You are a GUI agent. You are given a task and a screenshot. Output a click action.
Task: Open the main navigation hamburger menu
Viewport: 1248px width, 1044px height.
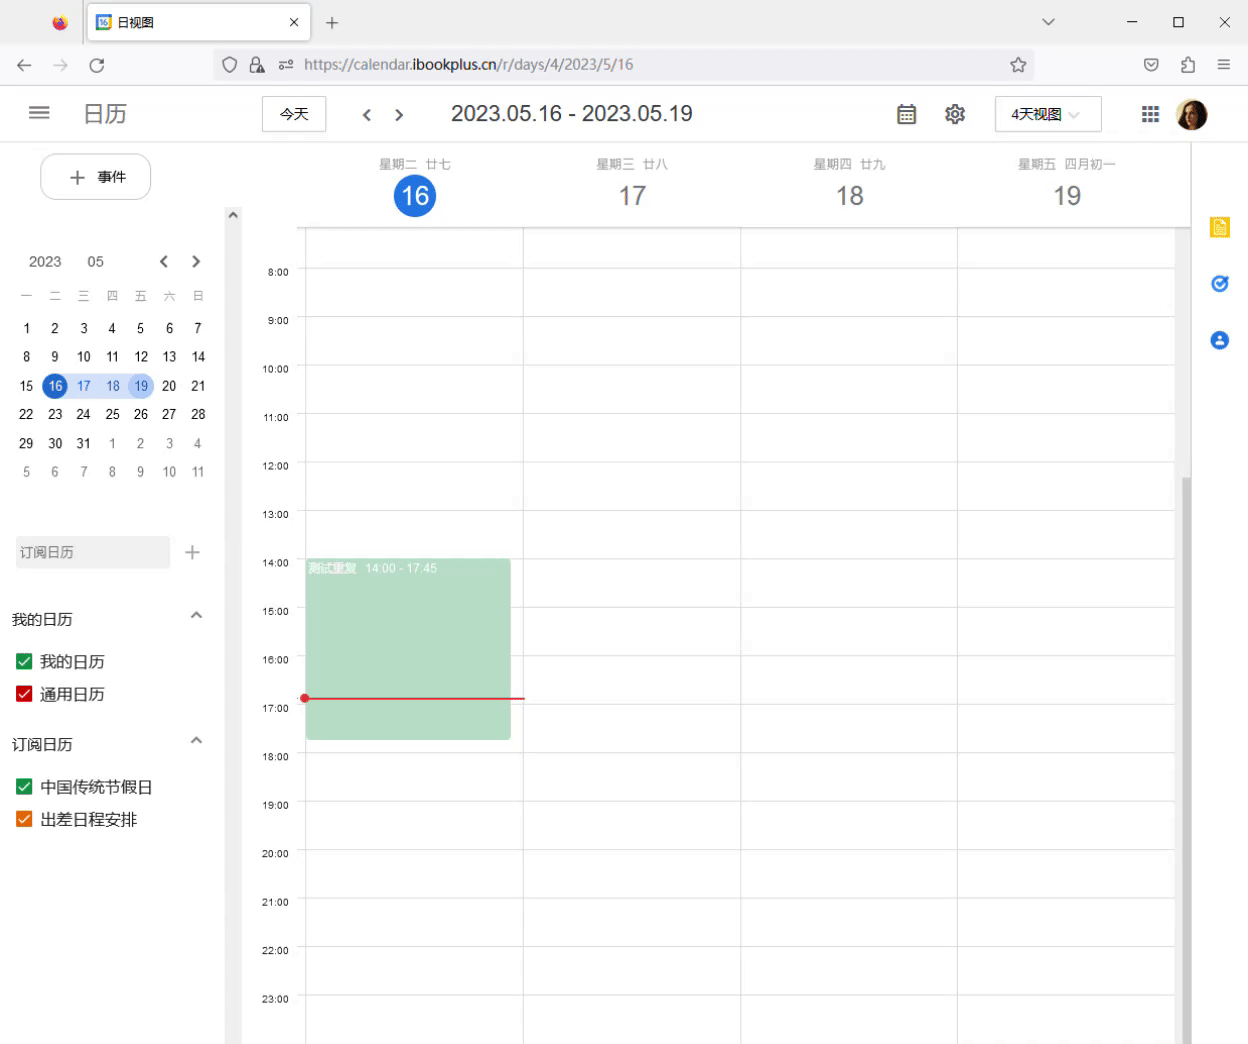tap(38, 113)
